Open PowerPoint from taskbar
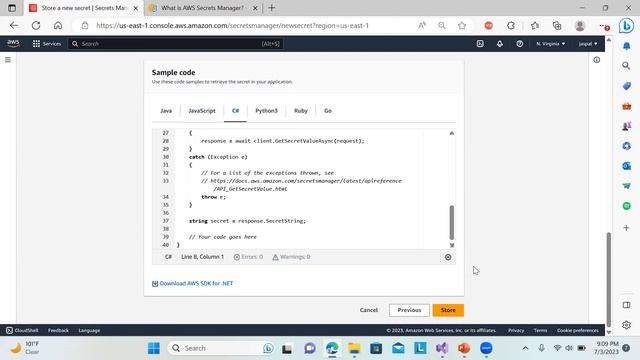The height and width of the screenshot is (360, 640). point(464,348)
